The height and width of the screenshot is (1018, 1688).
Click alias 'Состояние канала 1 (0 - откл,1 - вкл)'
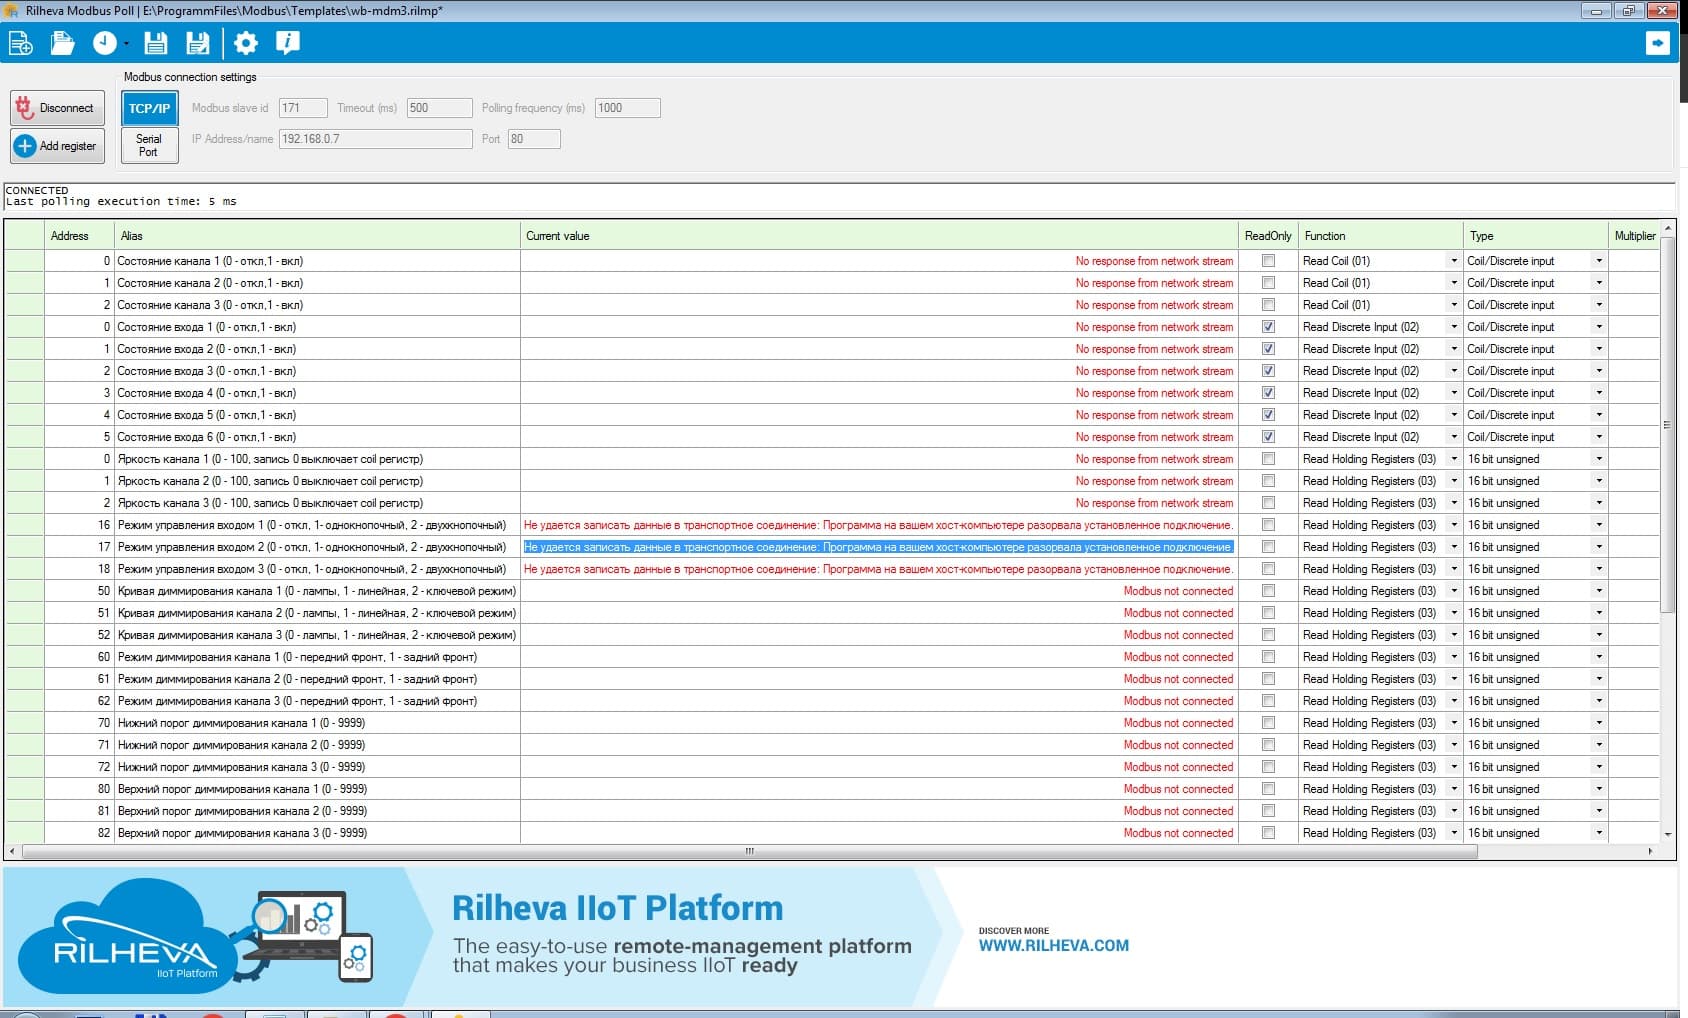pos(210,261)
